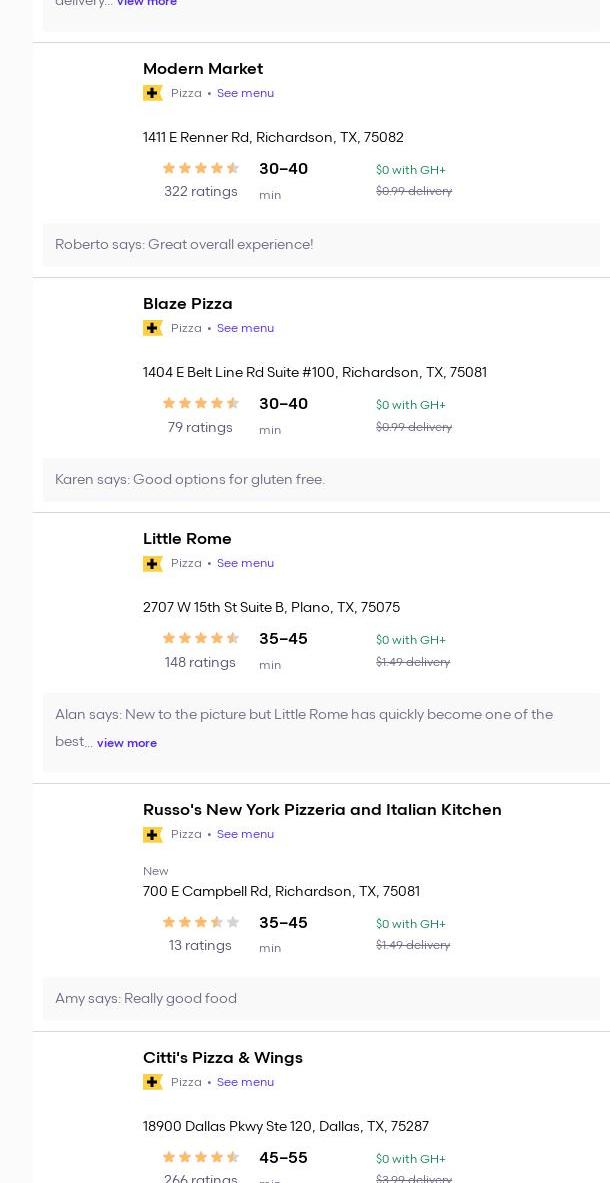
Task: Click the GH+ badge icon under Blaze Pizza
Action: 153,328
